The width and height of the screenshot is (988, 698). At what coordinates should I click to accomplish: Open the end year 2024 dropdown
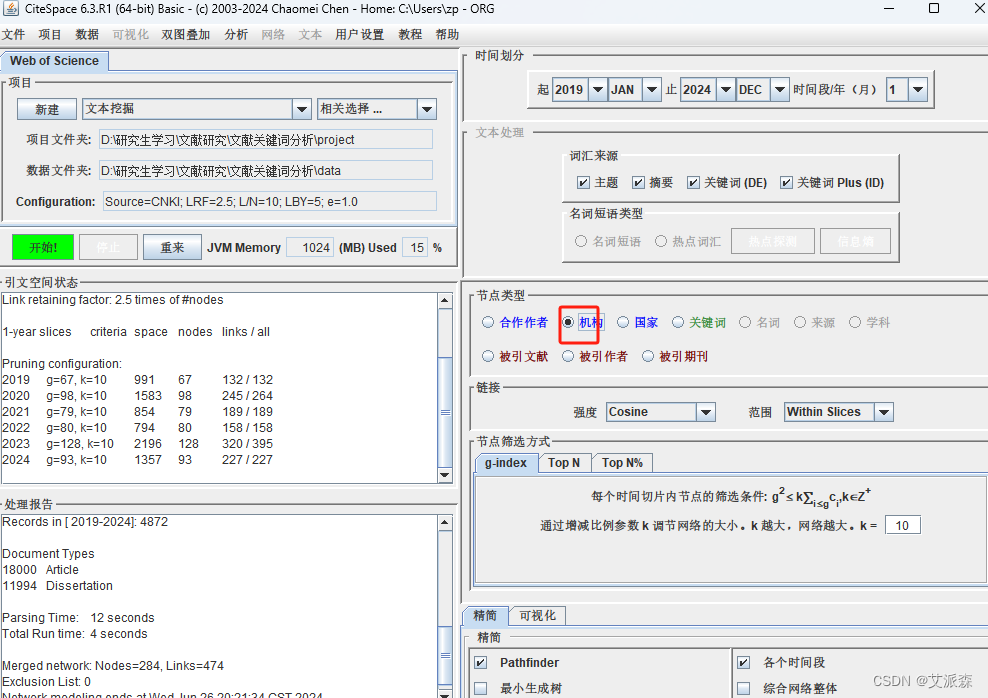(726, 89)
